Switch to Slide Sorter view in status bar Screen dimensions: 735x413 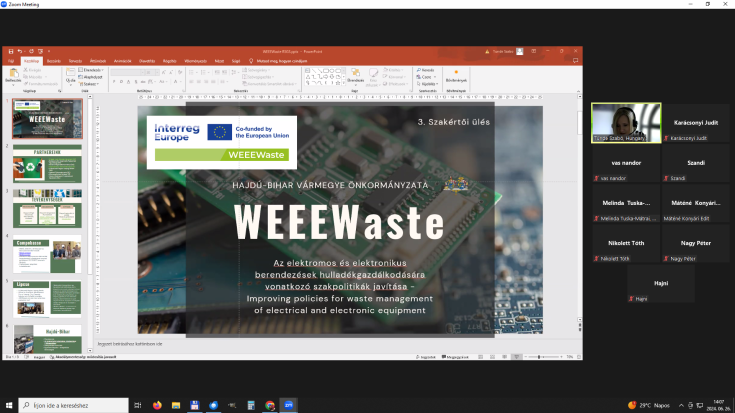pyautogui.click(x=492, y=357)
